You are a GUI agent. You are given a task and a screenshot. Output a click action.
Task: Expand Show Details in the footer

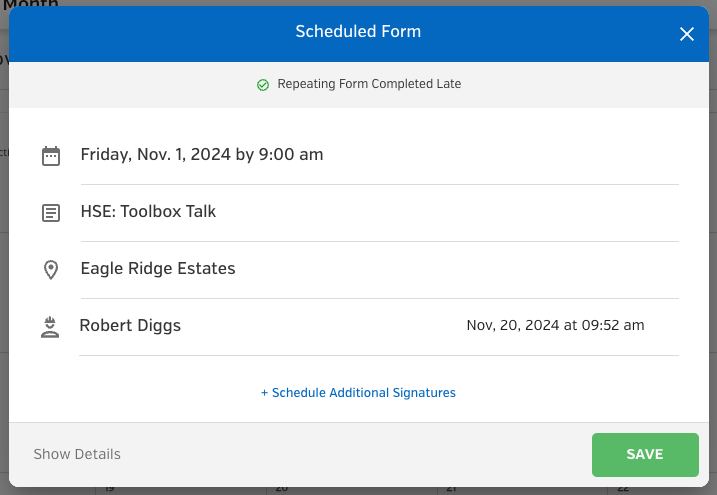[77, 454]
